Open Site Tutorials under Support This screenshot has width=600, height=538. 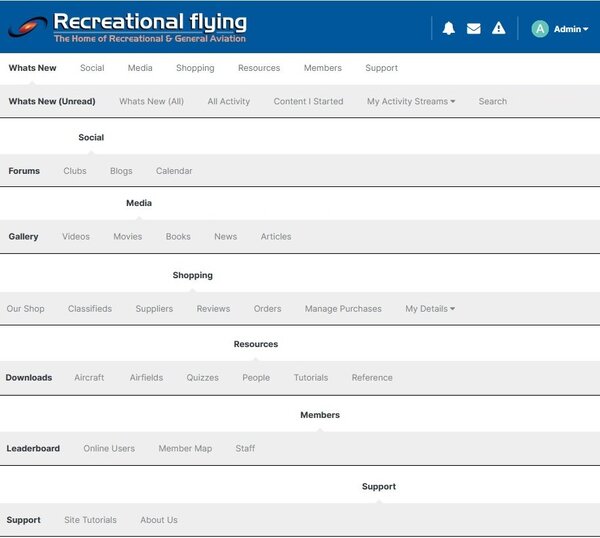[90, 520]
